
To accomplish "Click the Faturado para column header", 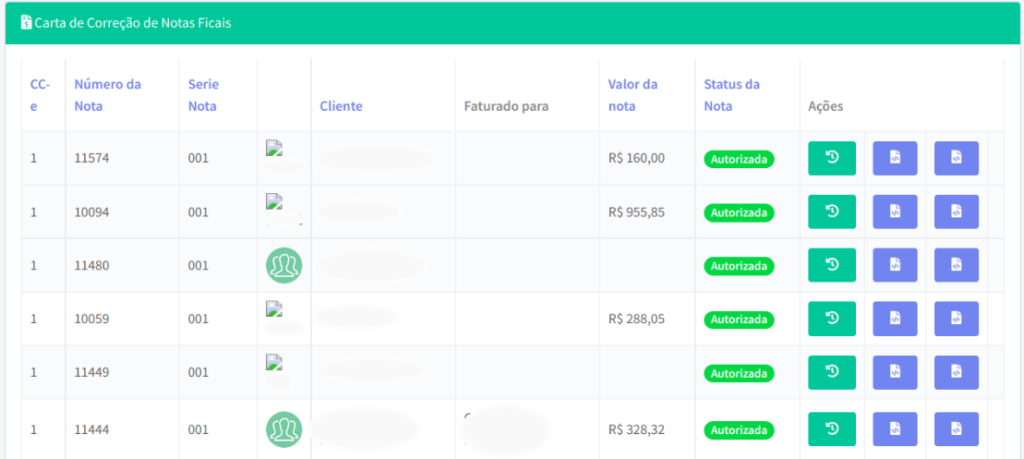I will (x=506, y=106).
